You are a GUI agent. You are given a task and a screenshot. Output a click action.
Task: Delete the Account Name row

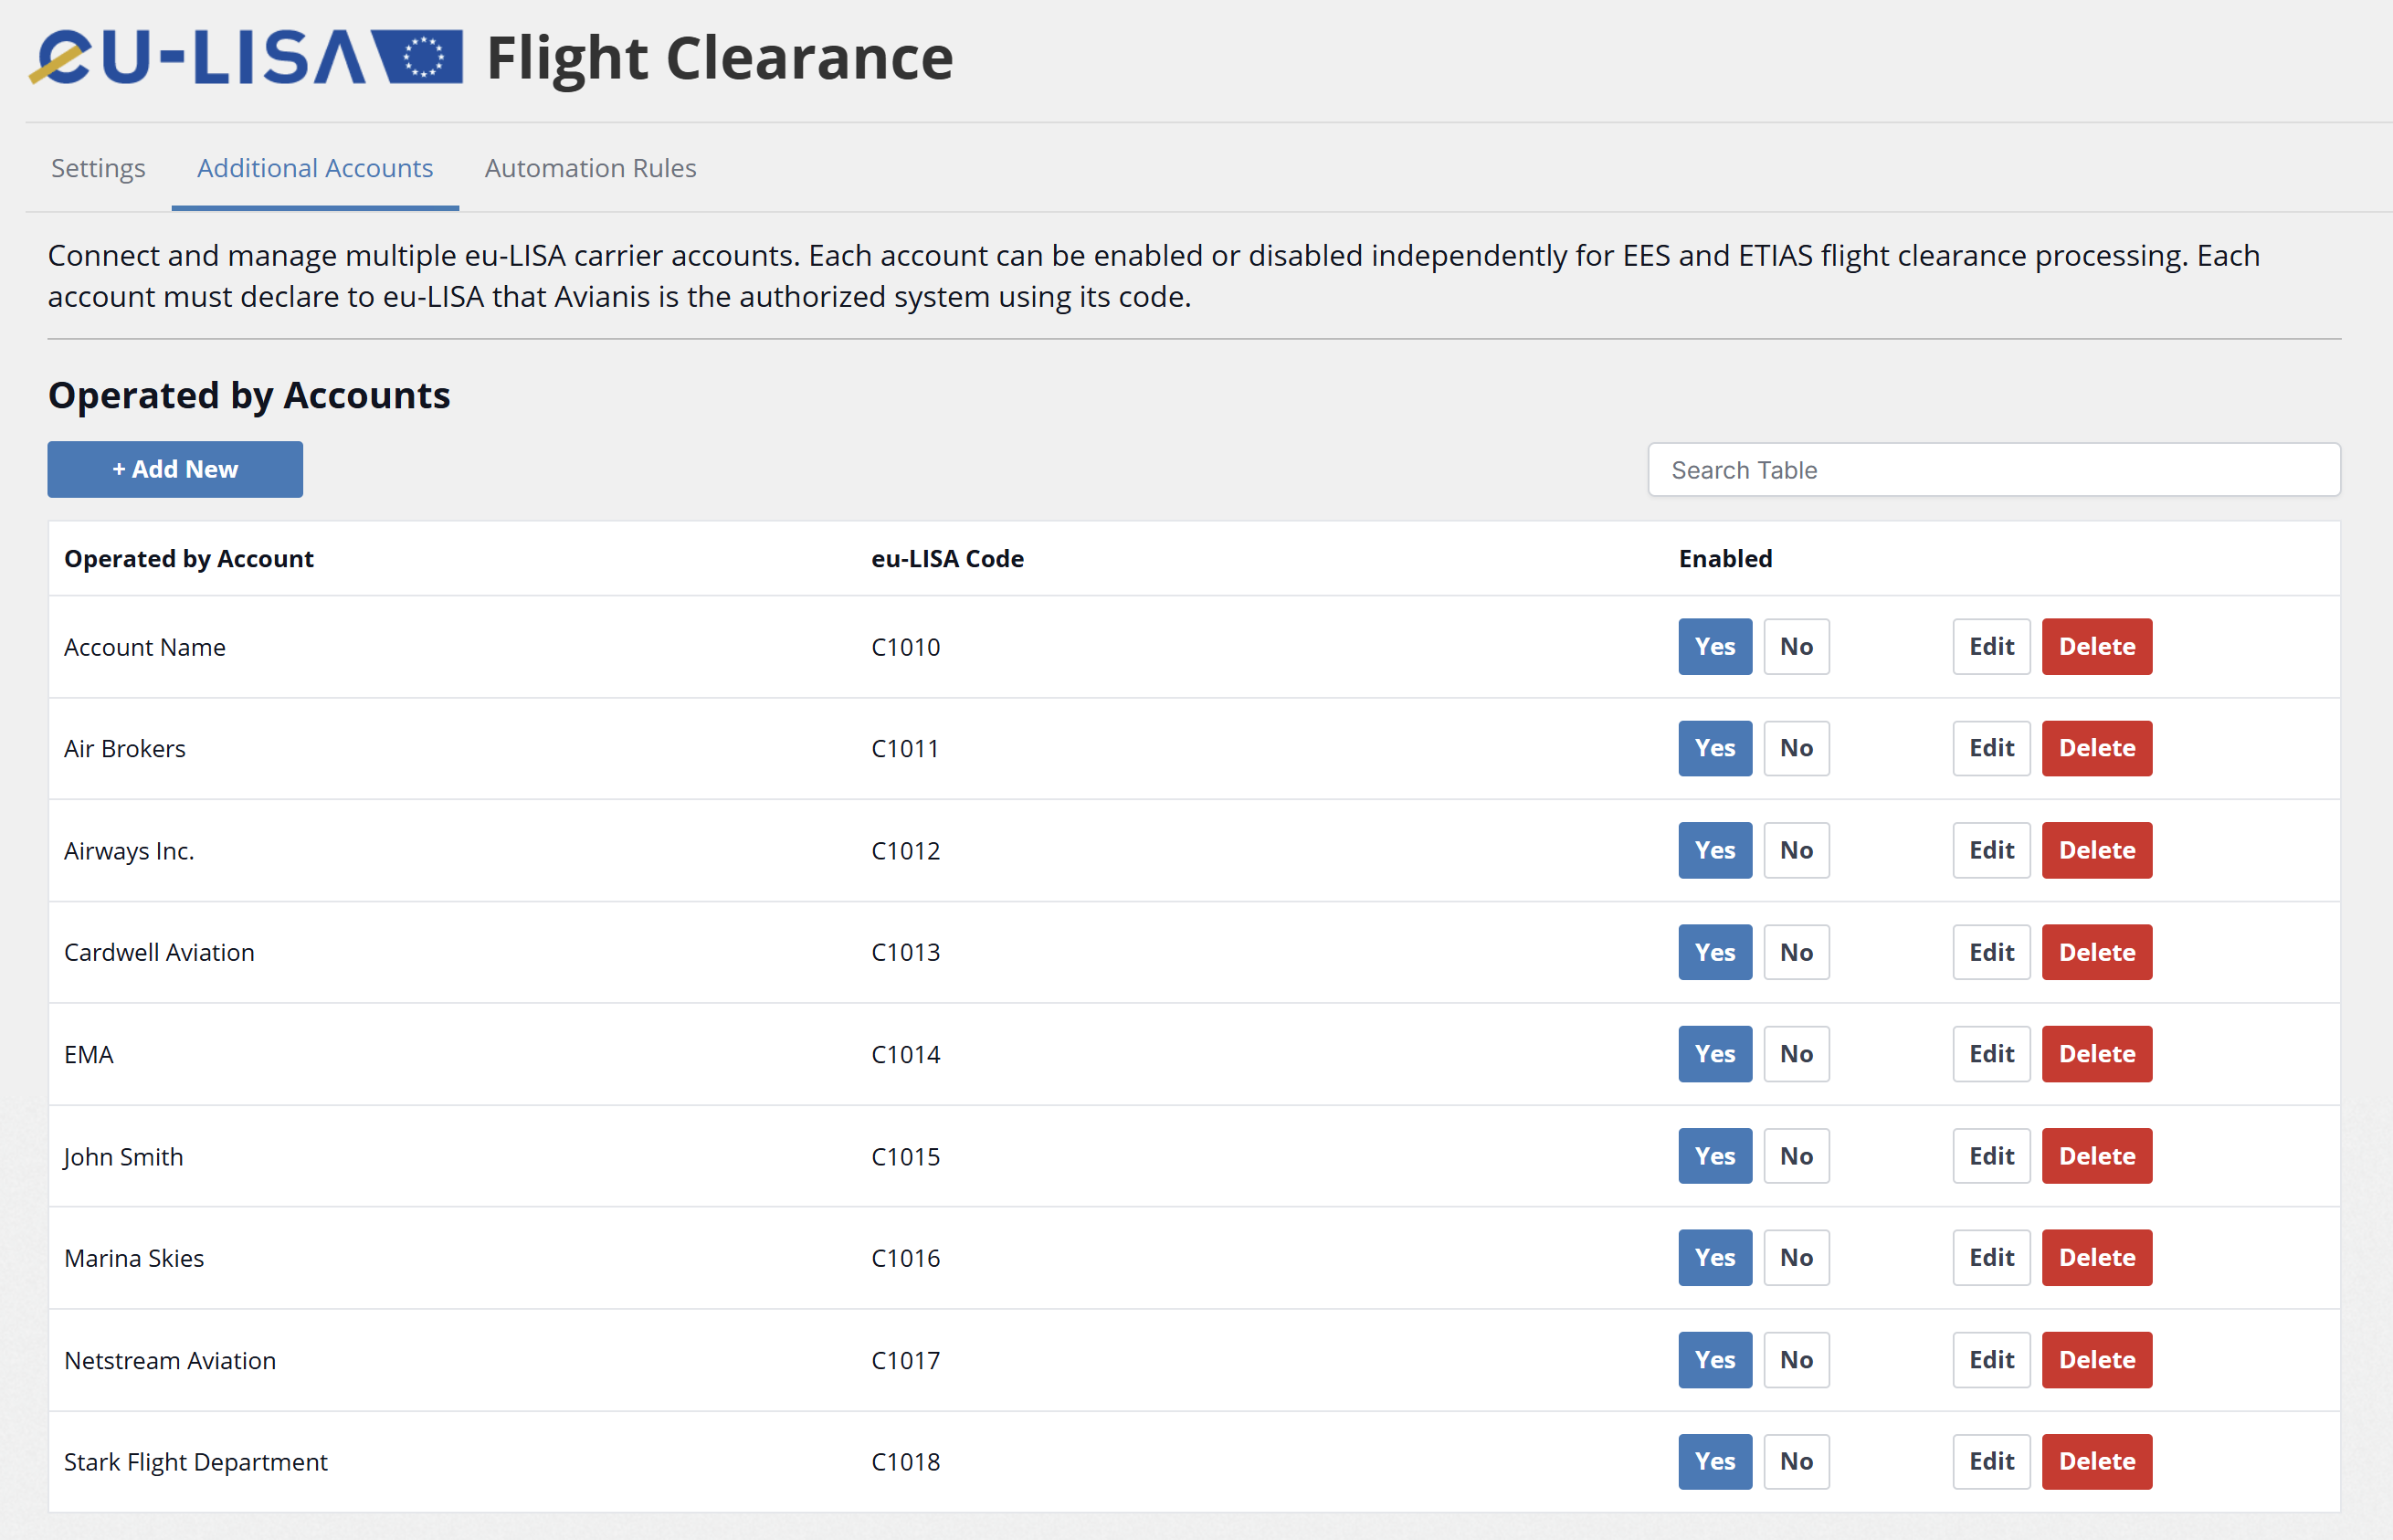click(x=2096, y=647)
